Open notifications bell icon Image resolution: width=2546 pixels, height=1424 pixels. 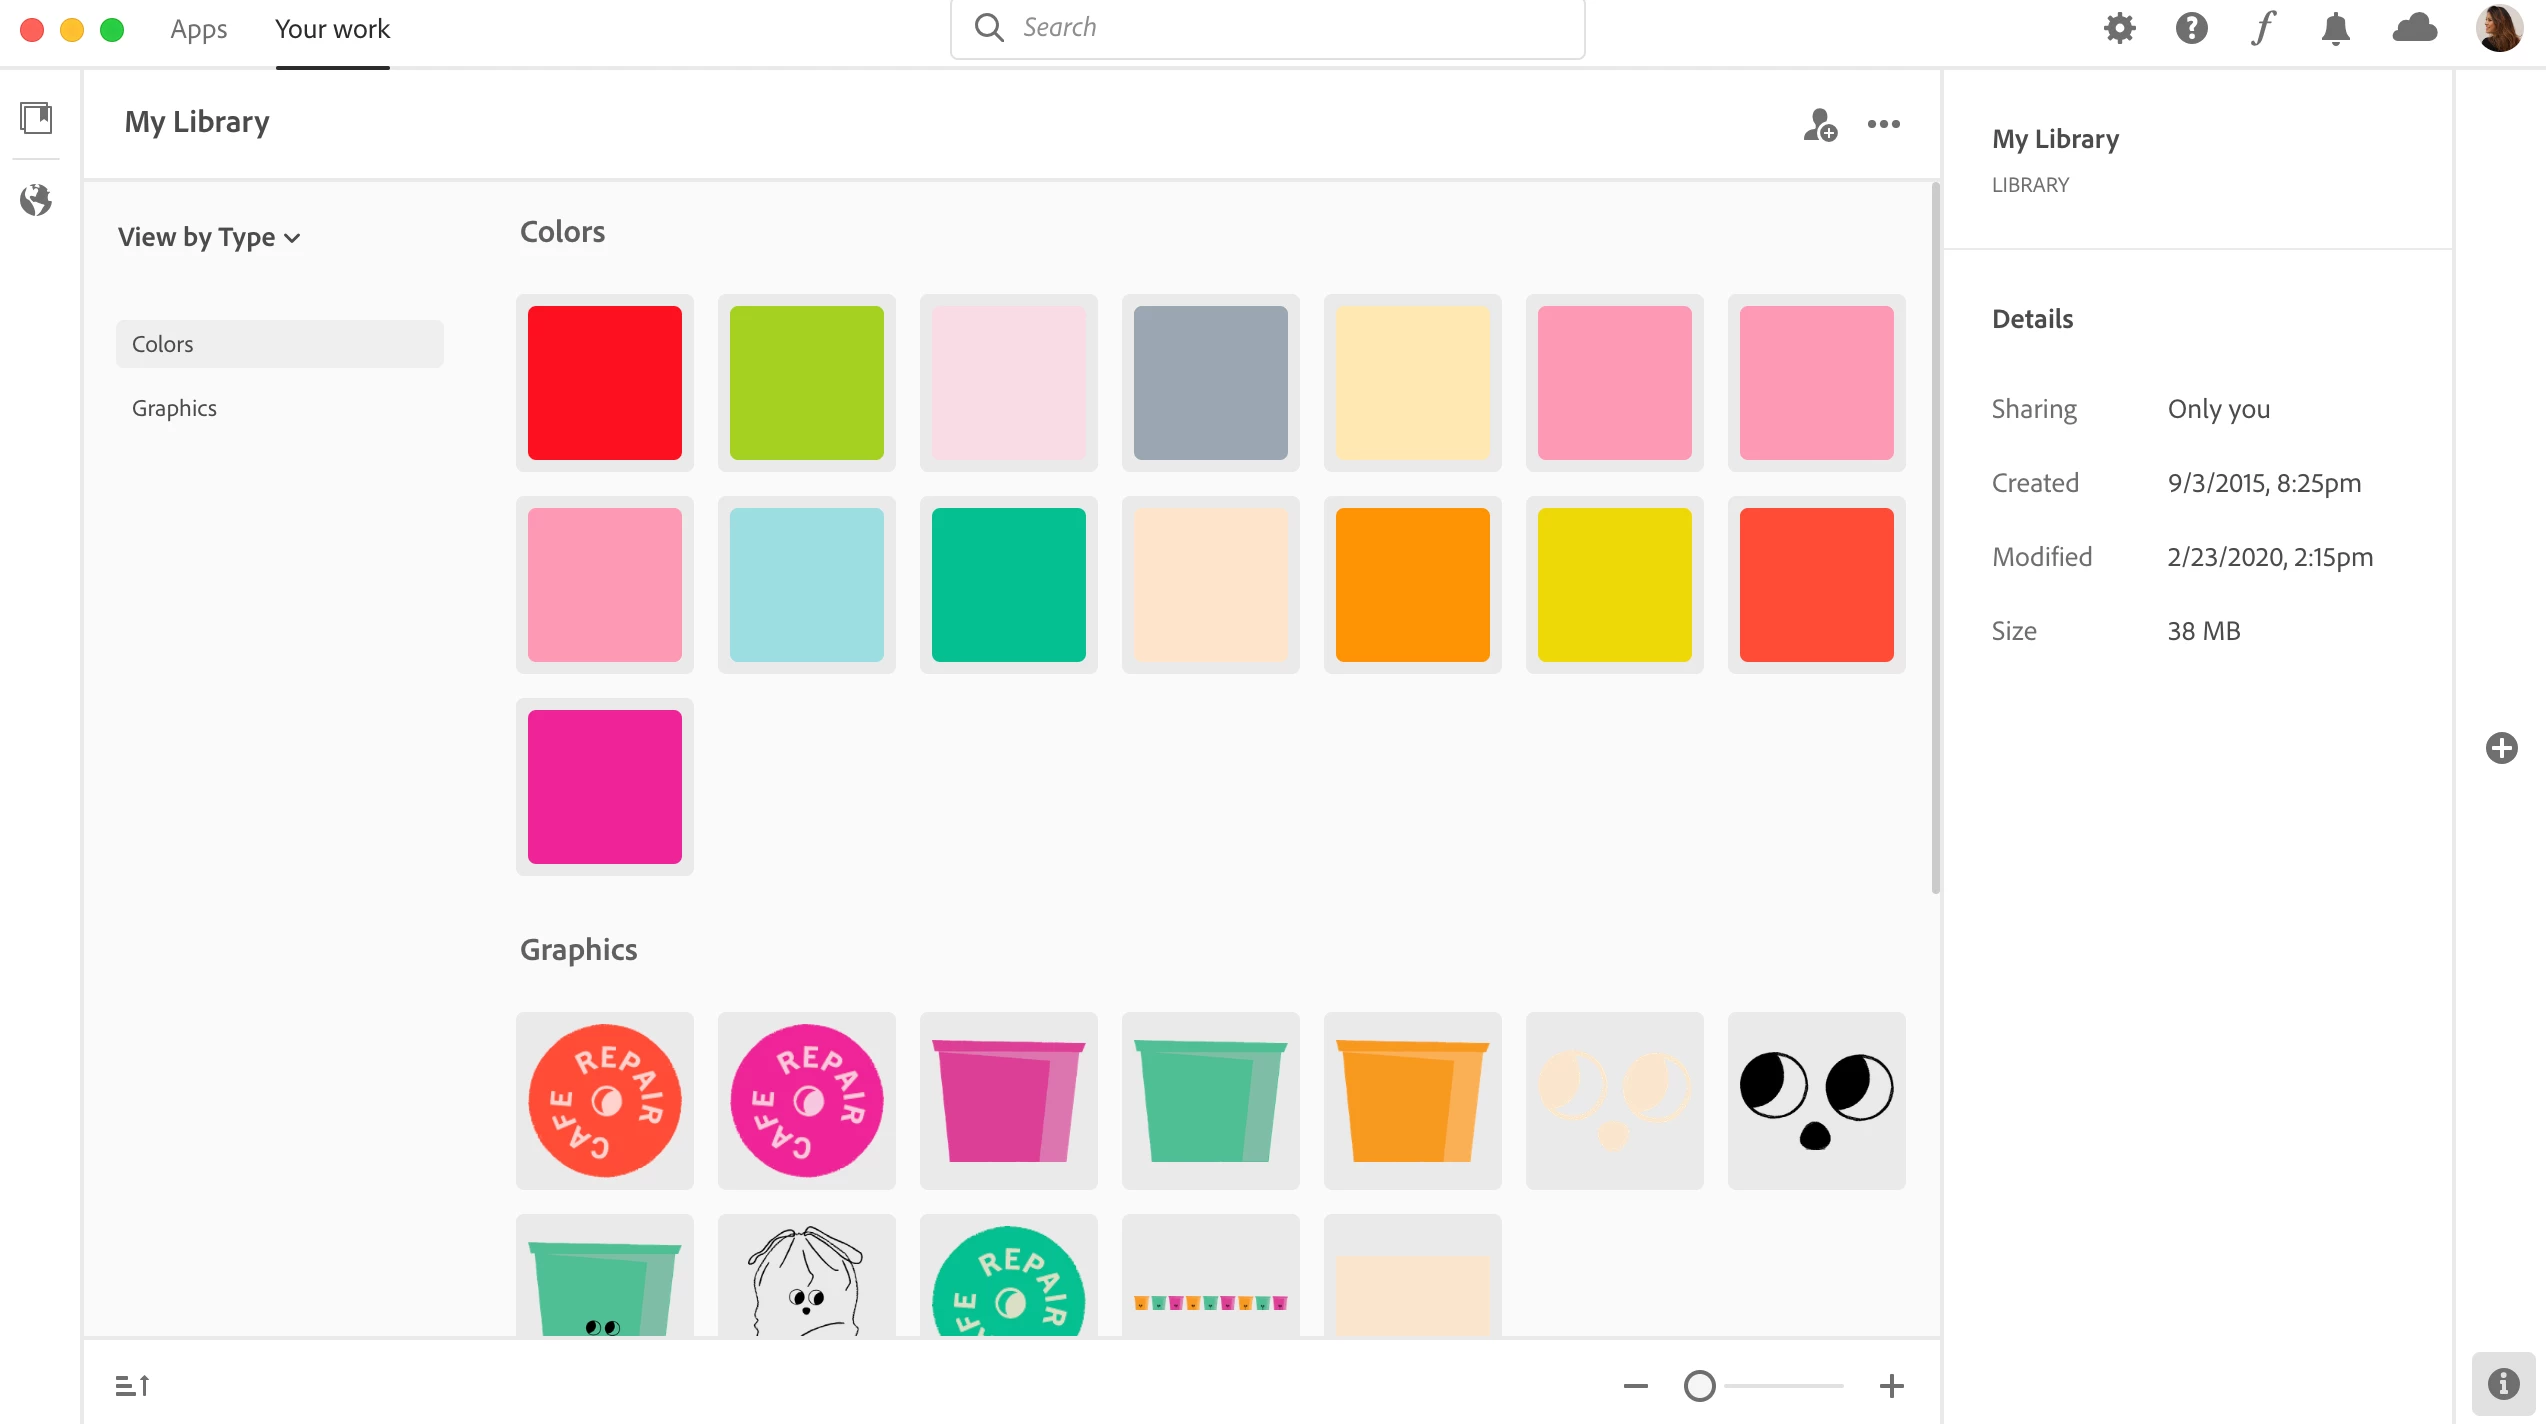tap(2335, 28)
